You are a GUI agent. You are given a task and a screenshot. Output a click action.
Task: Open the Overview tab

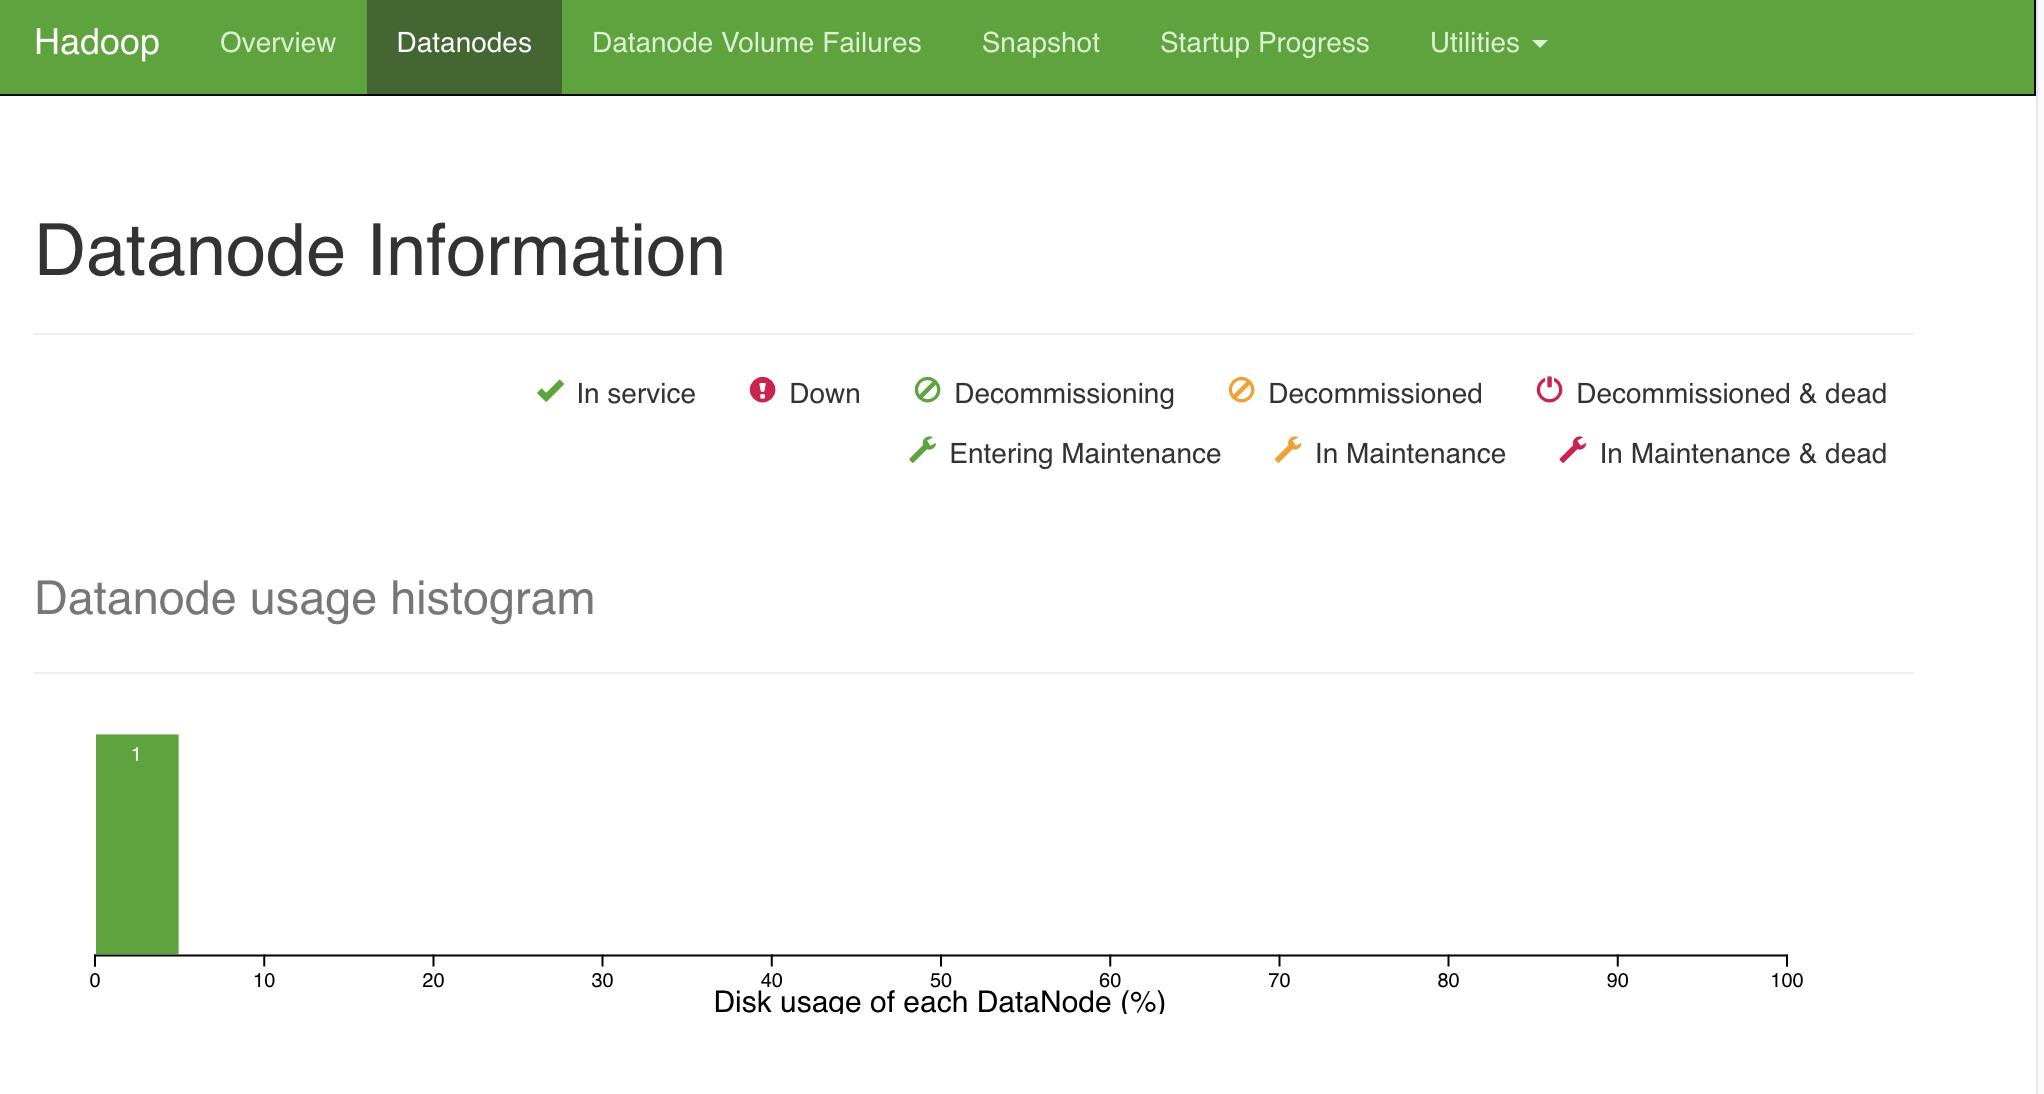point(278,43)
